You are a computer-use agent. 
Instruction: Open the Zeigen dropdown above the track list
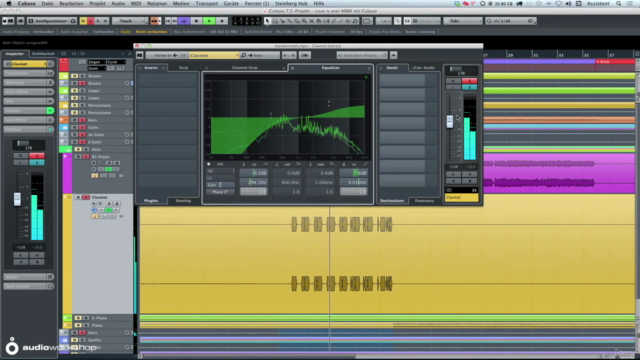(x=97, y=62)
